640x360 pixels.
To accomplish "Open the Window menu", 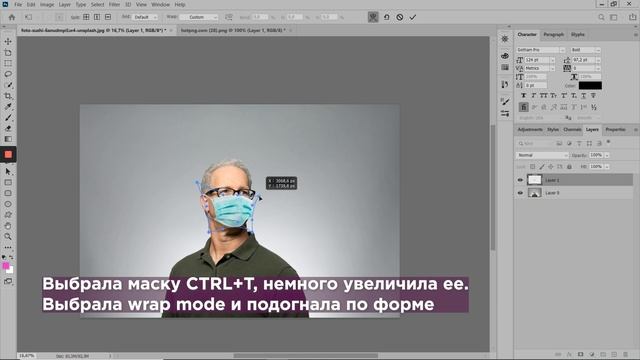I will pos(160,4).
